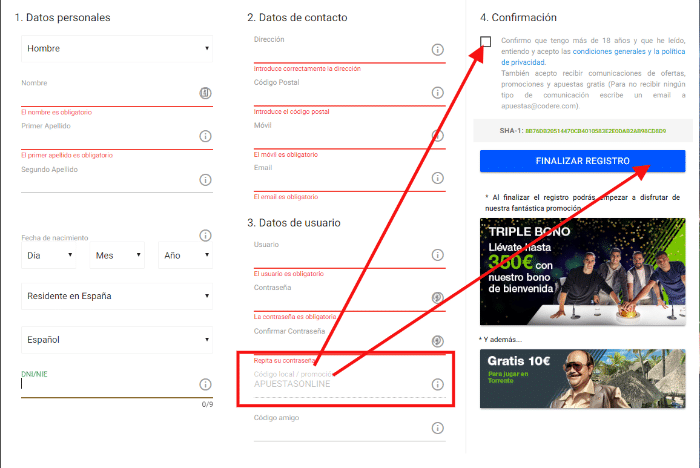Click the '3. Datos de usuario' heading
The width and height of the screenshot is (700, 468).
[294, 223]
